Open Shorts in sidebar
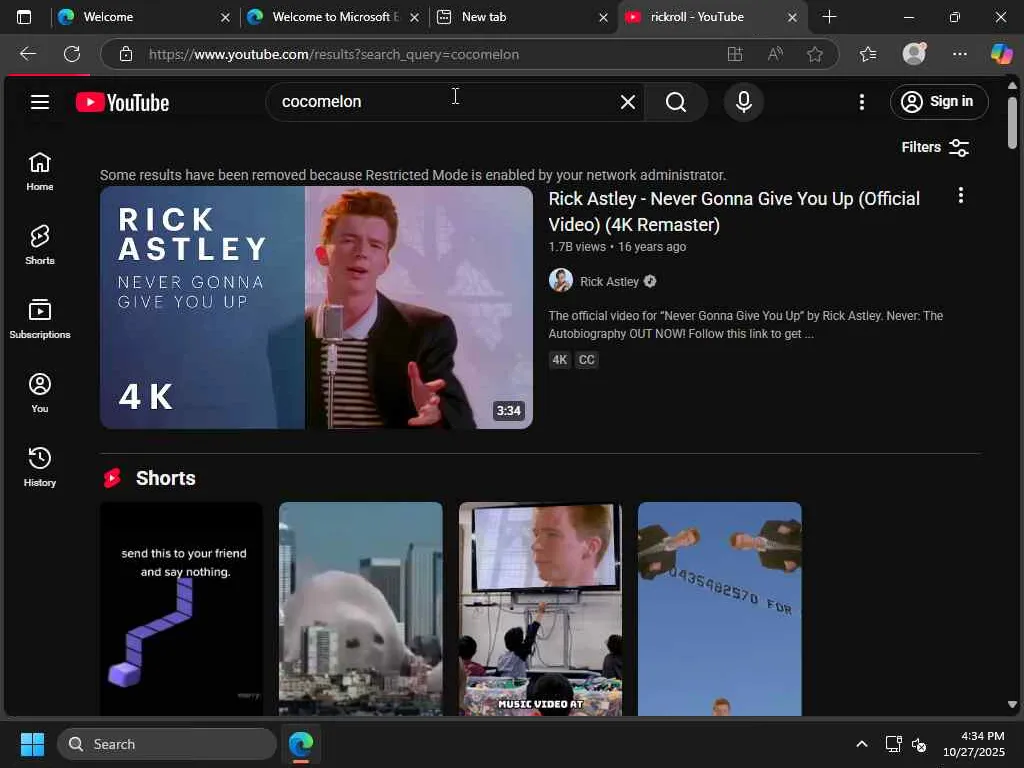The height and width of the screenshot is (768, 1024). 40,246
